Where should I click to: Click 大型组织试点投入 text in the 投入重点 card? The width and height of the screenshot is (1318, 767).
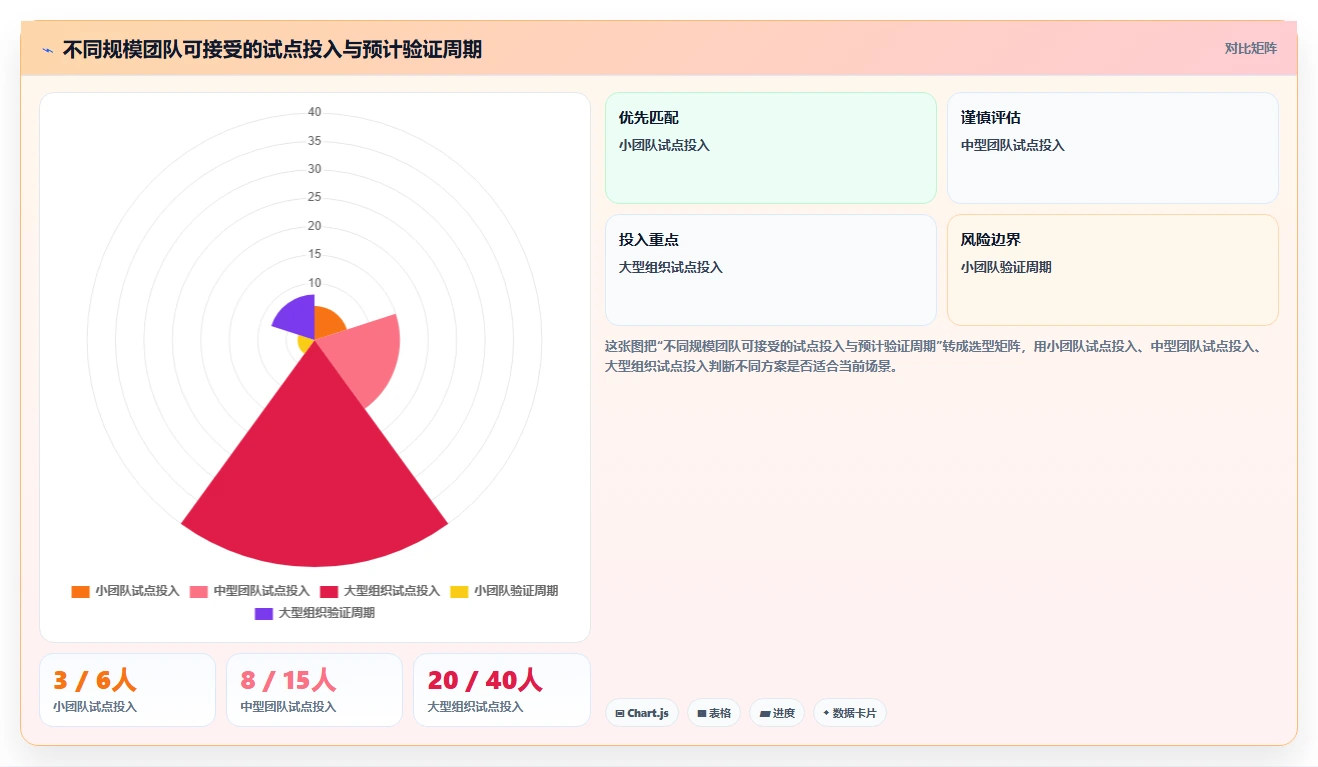(671, 267)
